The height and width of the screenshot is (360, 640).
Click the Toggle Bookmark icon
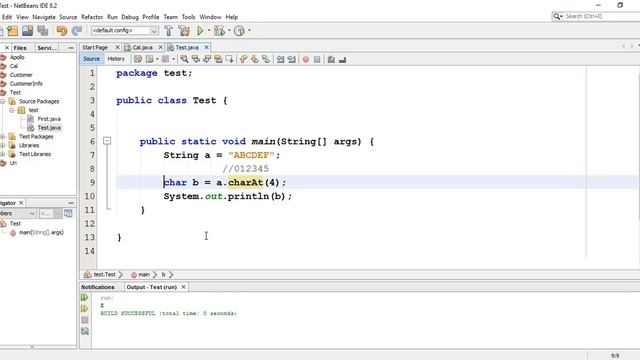point(266,59)
